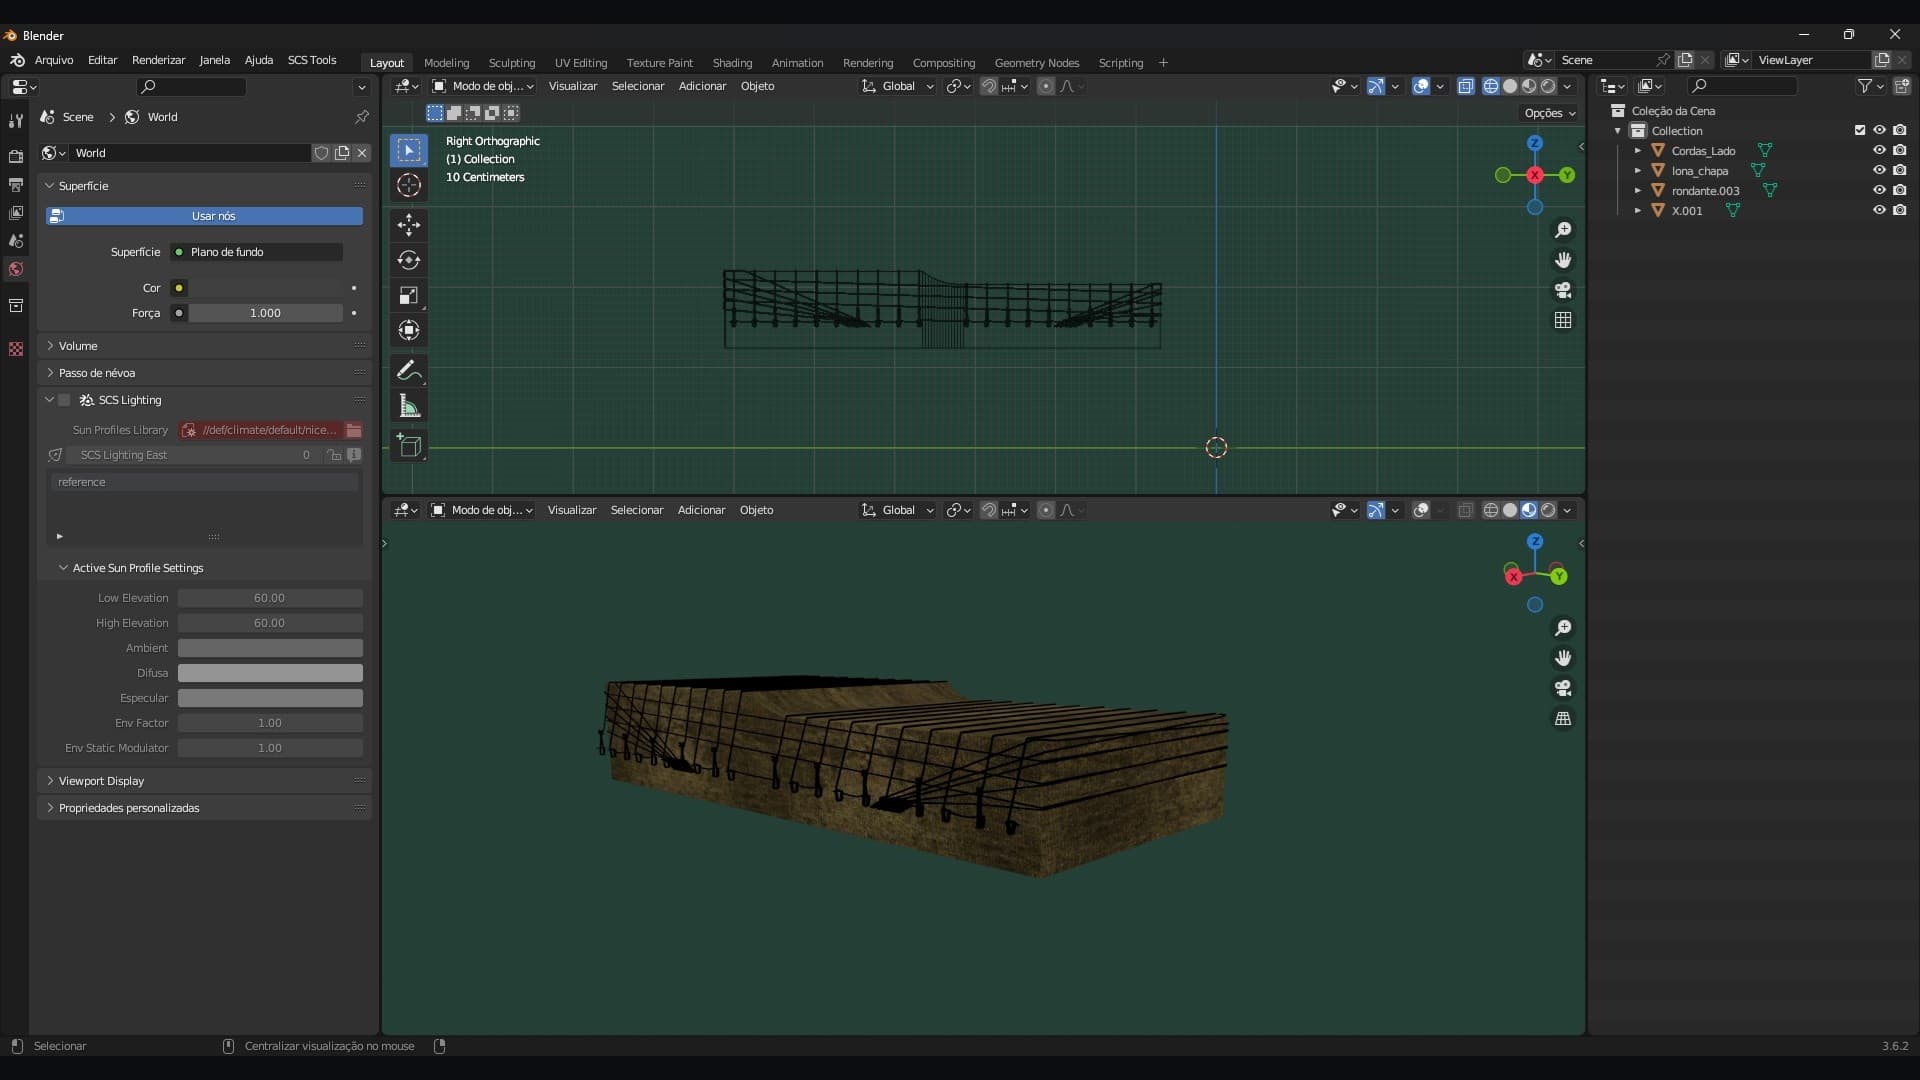Activate the Move tool
This screenshot has width=1920, height=1080.
click(x=408, y=224)
